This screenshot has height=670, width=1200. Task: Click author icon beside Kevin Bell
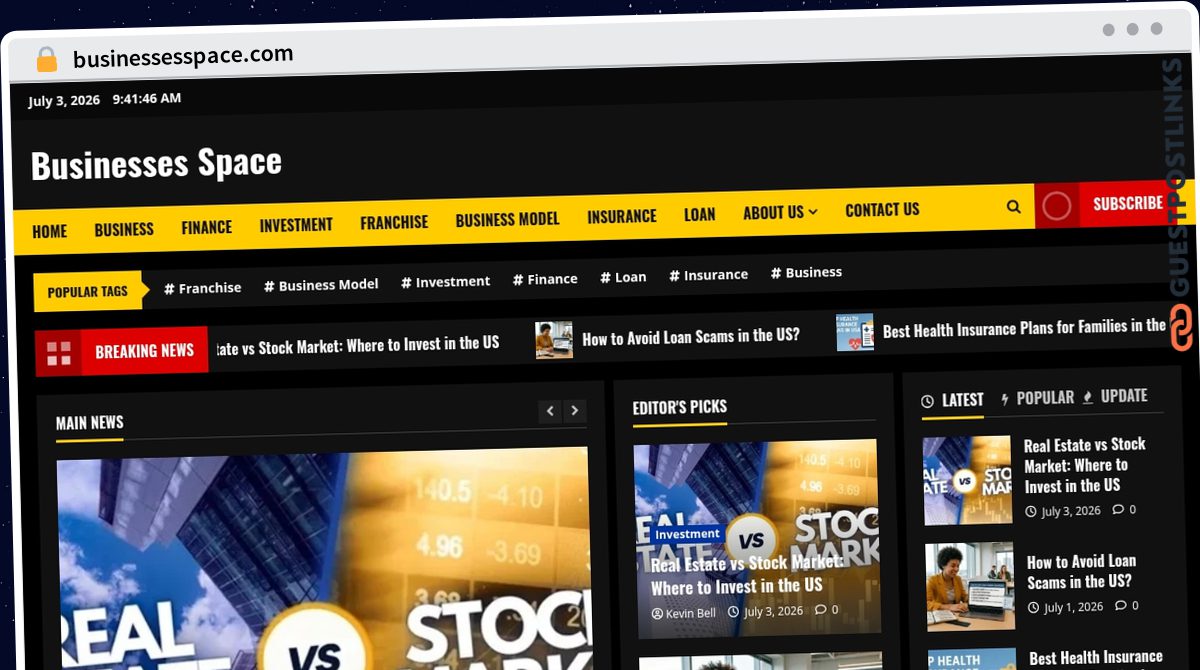[x=657, y=613]
